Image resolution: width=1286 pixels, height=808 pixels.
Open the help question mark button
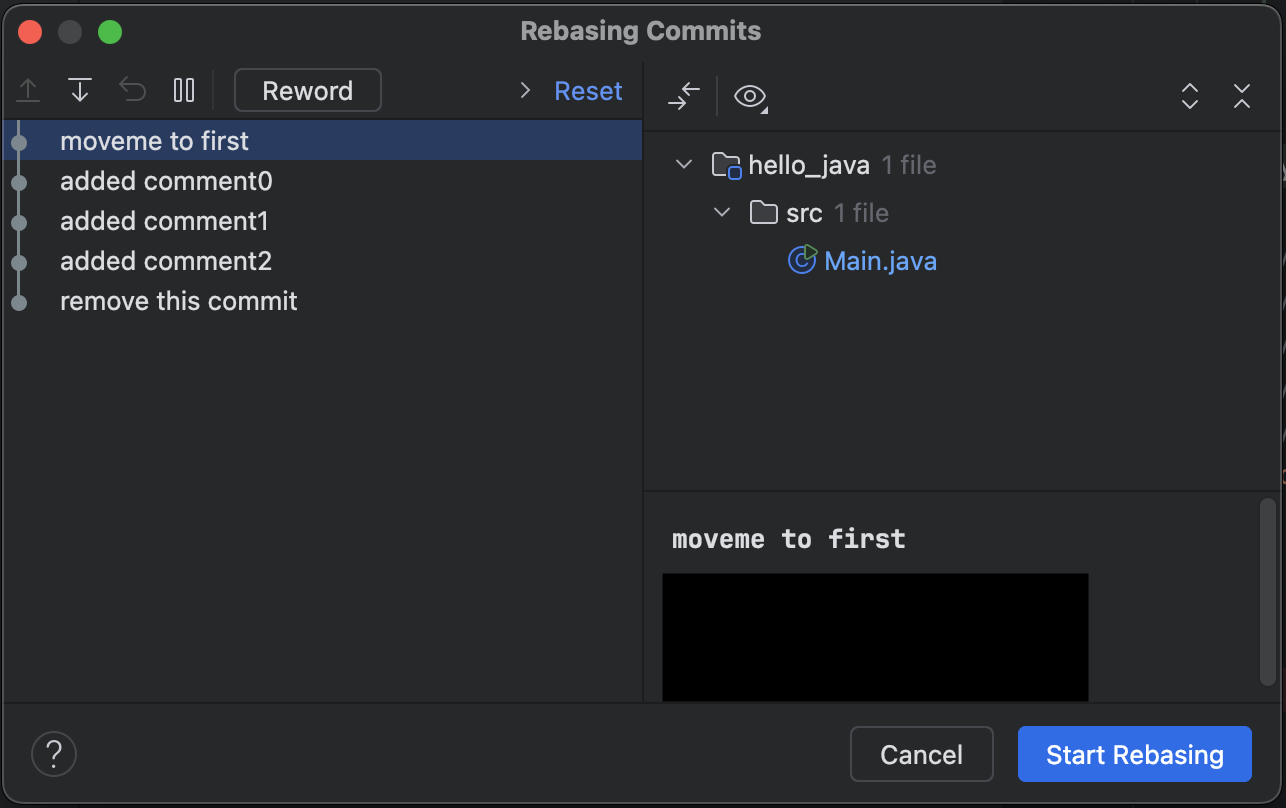tap(54, 753)
